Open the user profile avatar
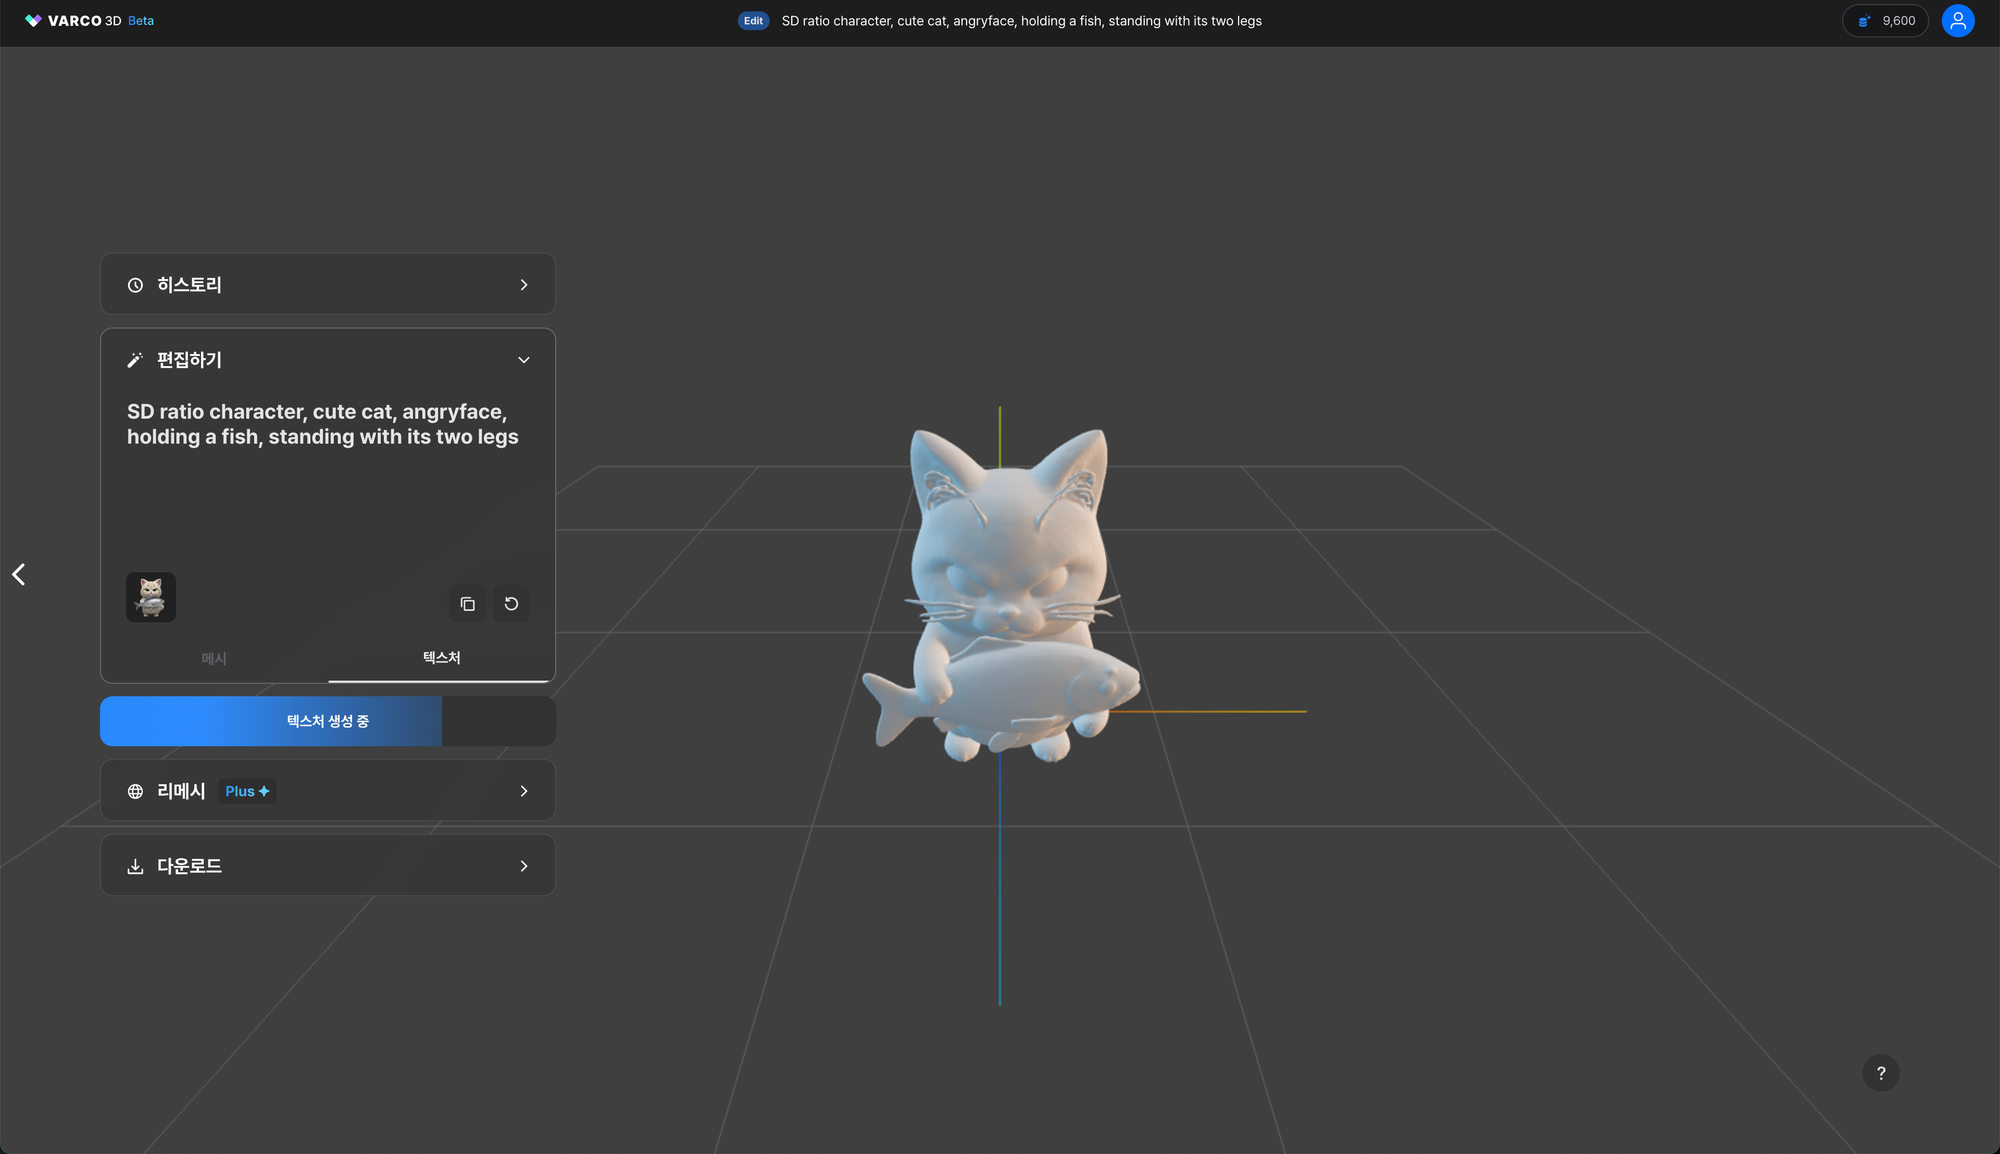 tap(1957, 21)
